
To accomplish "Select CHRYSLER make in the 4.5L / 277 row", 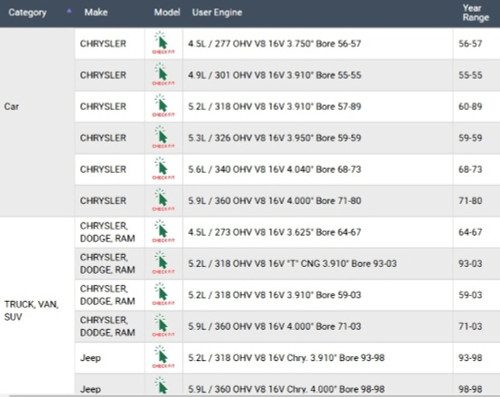I will tap(103, 44).
